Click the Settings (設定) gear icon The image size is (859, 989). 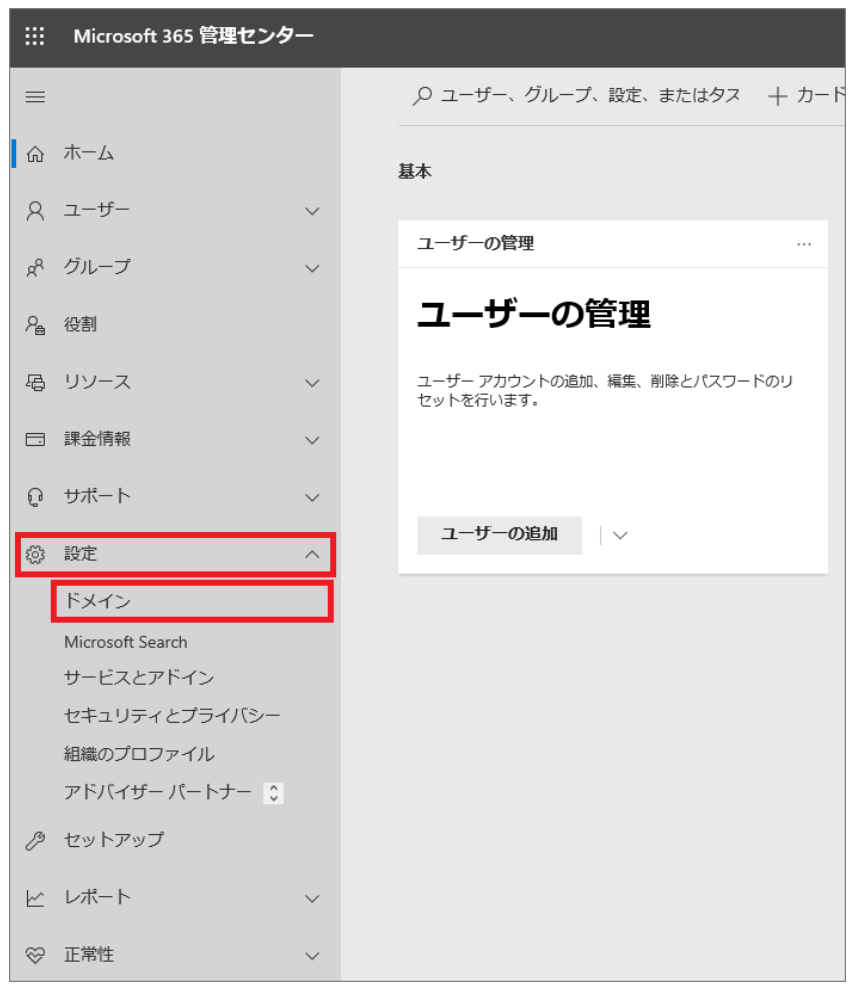35,554
